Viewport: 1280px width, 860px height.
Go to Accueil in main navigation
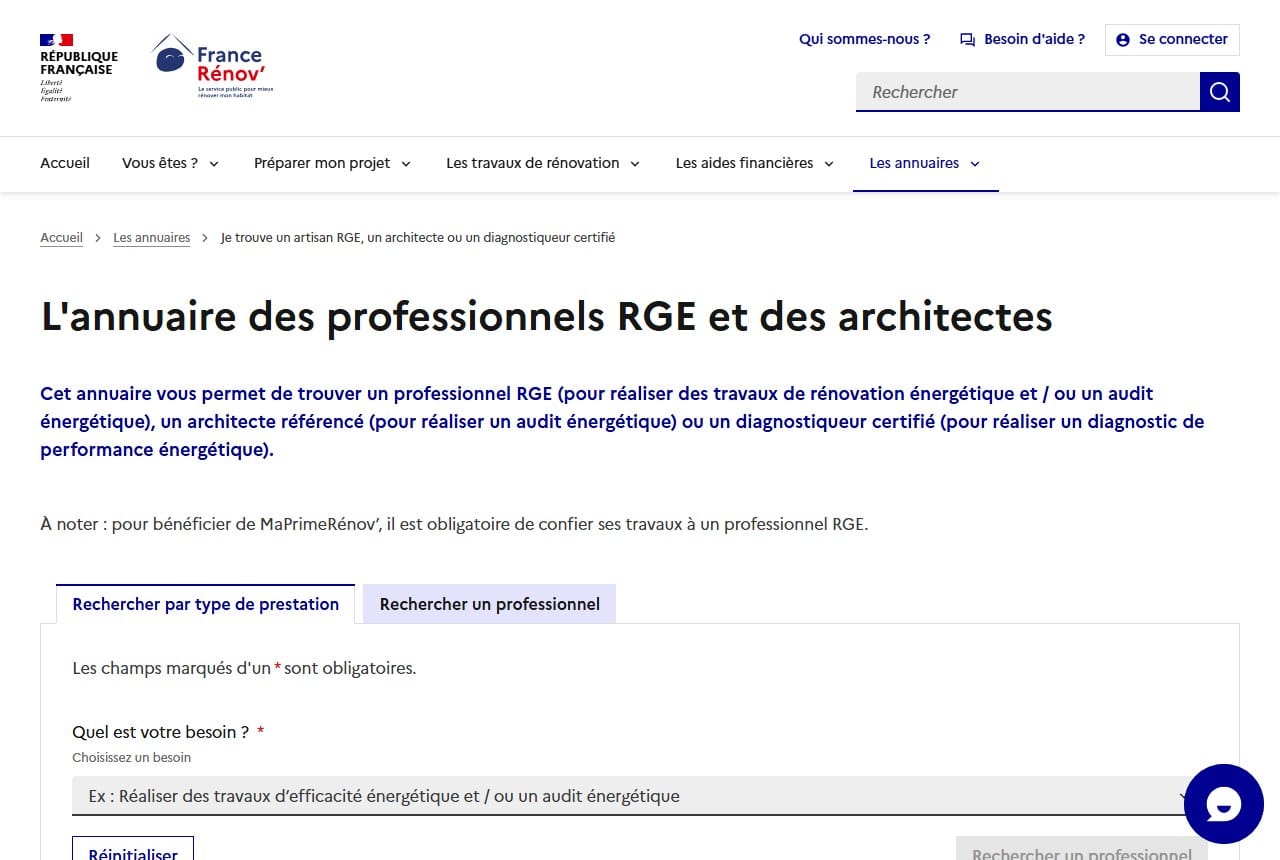pos(65,163)
